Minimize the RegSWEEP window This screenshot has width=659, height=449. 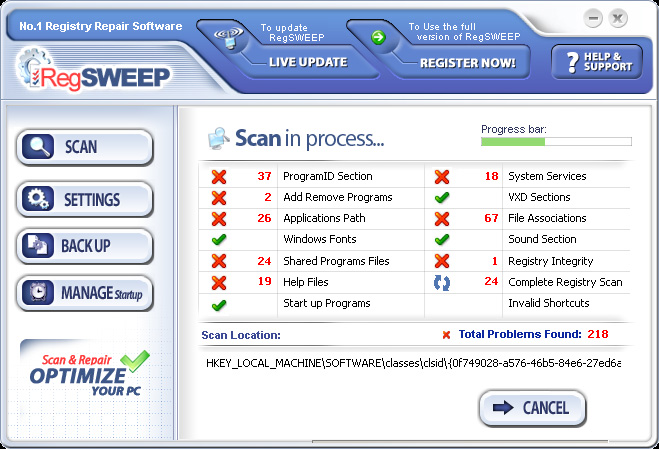[593, 18]
